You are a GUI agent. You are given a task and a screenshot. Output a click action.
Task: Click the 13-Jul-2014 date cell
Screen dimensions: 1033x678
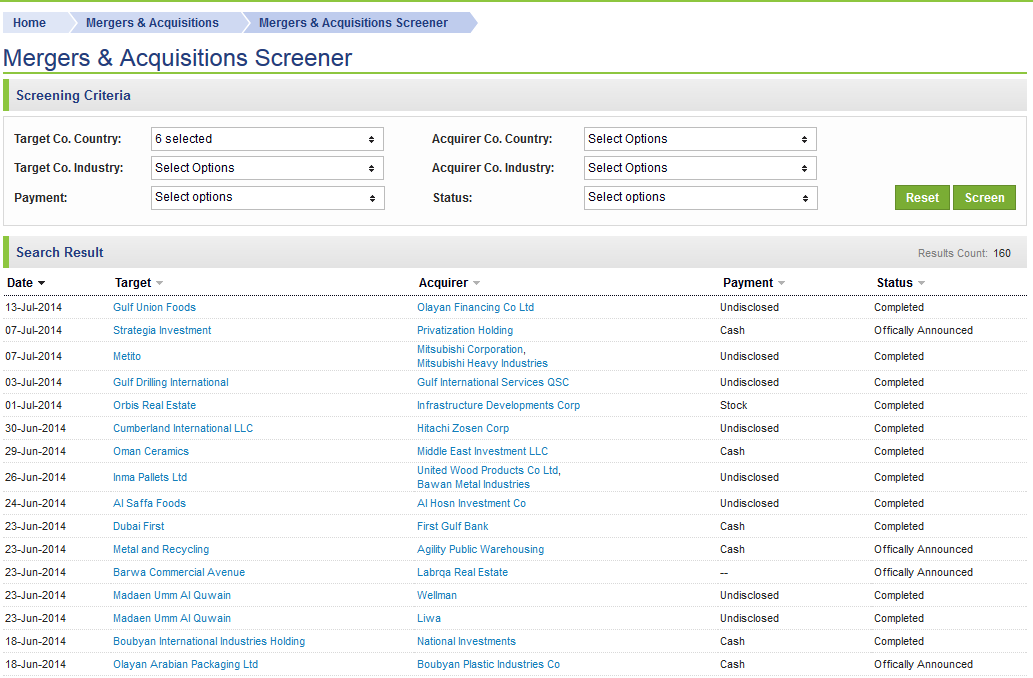tap(33, 307)
